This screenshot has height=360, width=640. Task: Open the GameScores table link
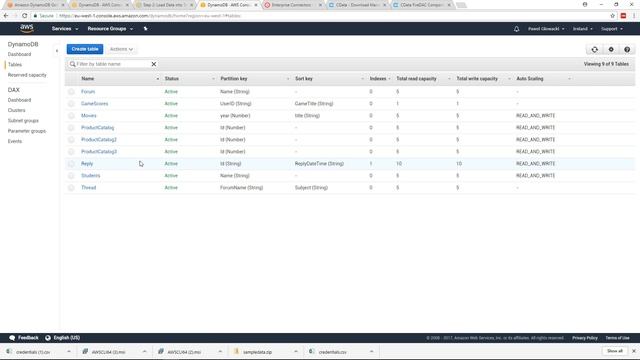tap(94, 104)
